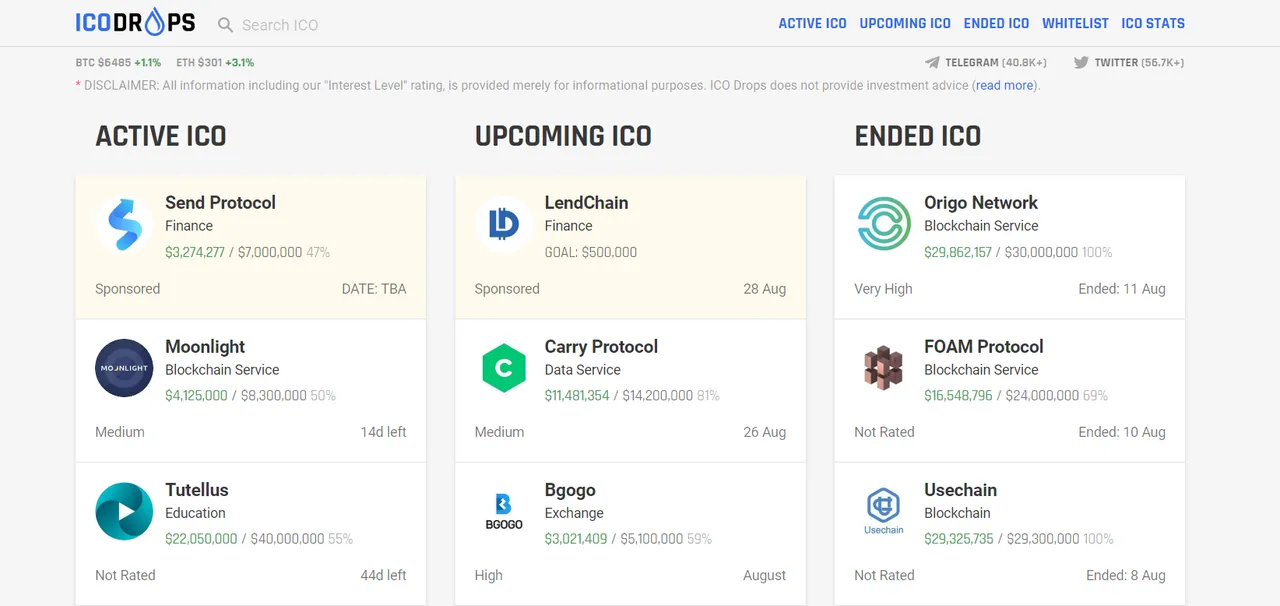Click LendChain's 28 Aug date
The width and height of the screenshot is (1280, 606).
coord(764,288)
